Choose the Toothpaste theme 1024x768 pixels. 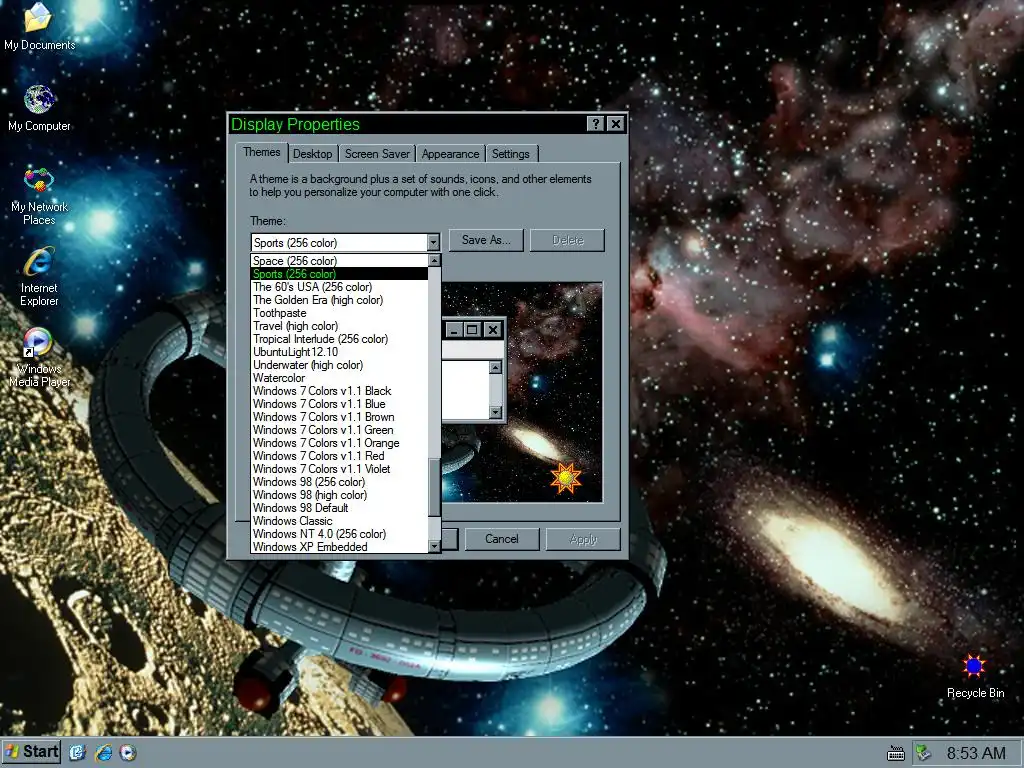click(x=340, y=313)
